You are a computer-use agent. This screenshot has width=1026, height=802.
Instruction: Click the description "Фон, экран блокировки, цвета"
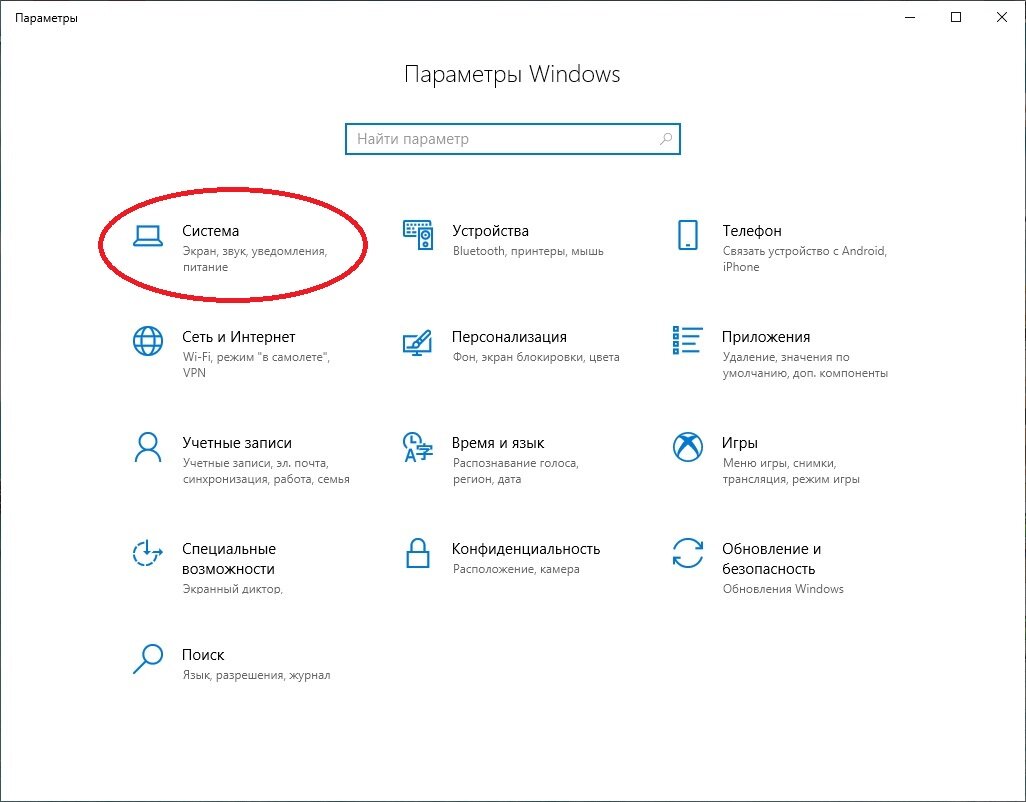536,357
